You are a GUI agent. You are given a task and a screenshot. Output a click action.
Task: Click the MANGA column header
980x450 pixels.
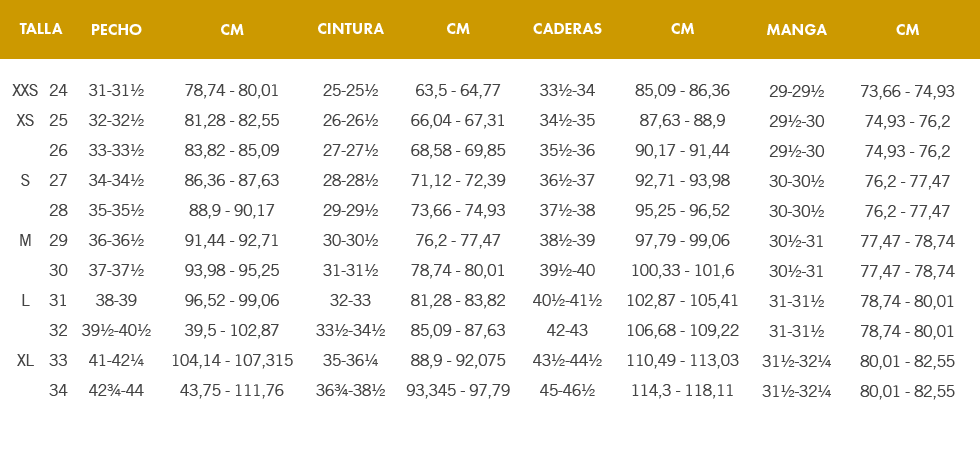pyautogui.click(x=796, y=30)
